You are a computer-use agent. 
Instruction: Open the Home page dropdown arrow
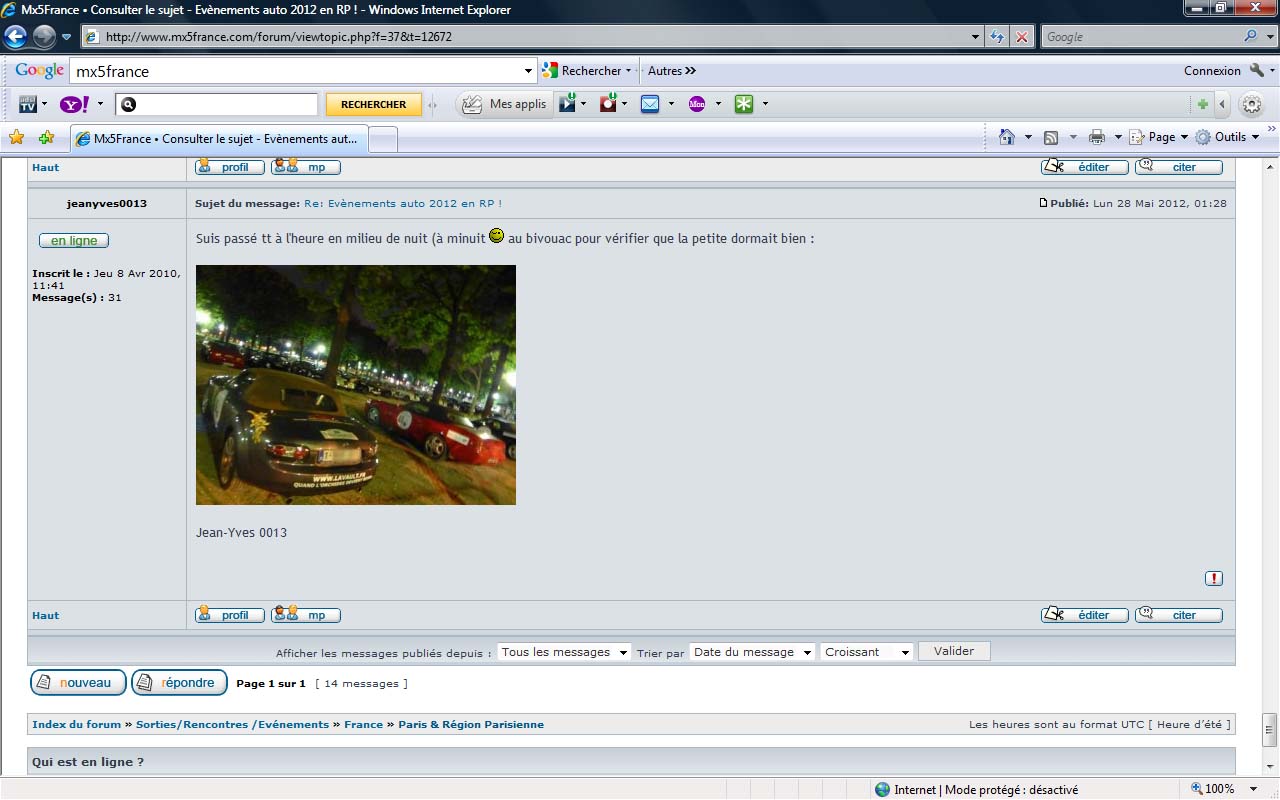1028,137
